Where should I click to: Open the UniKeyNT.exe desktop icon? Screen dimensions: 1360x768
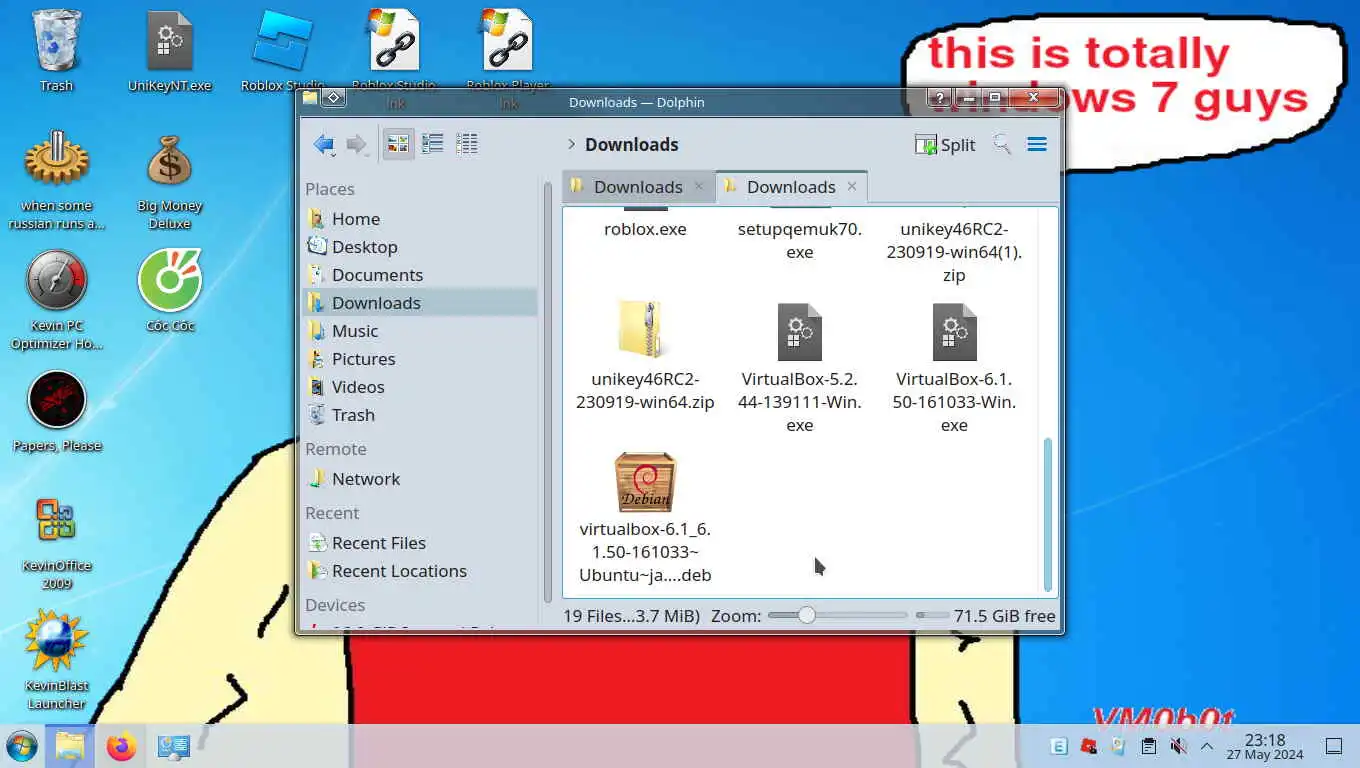pyautogui.click(x=170, y=50)
